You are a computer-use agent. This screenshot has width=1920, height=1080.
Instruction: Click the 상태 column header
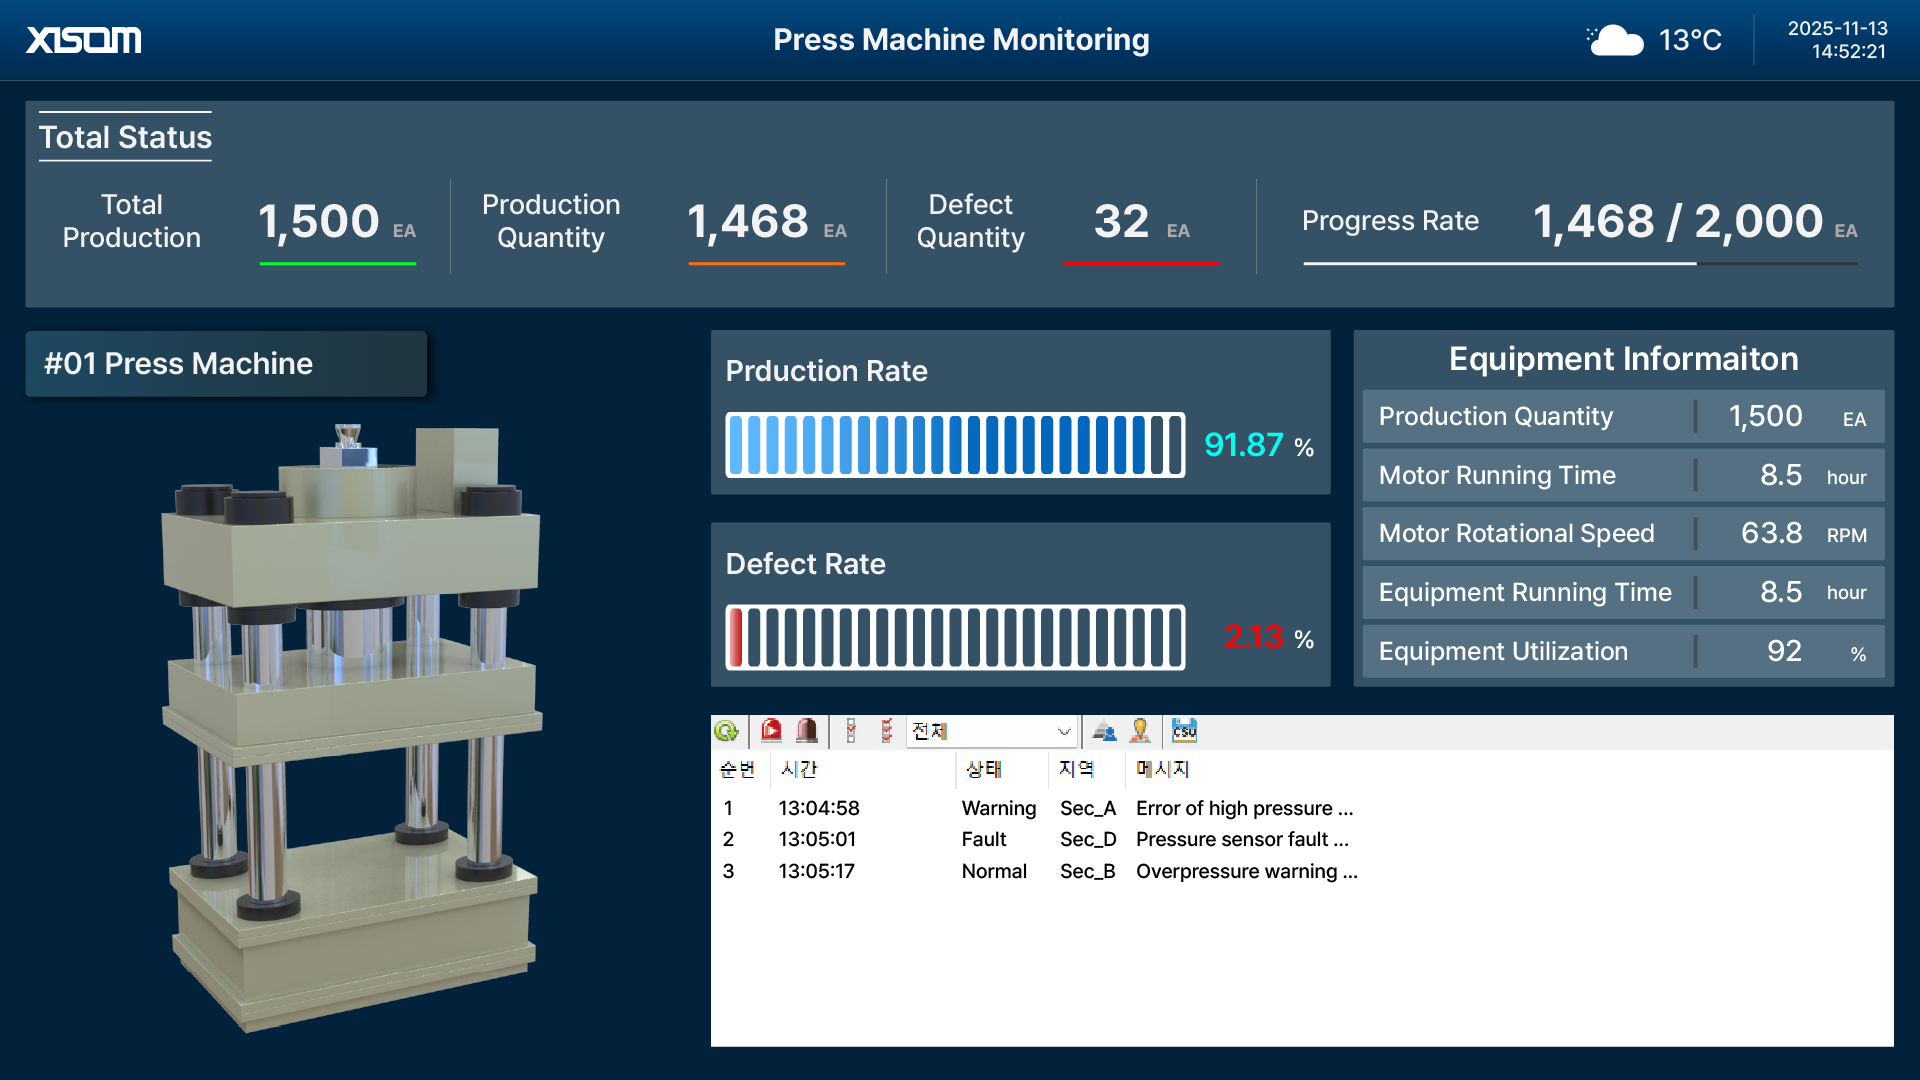tap(984, 769)
